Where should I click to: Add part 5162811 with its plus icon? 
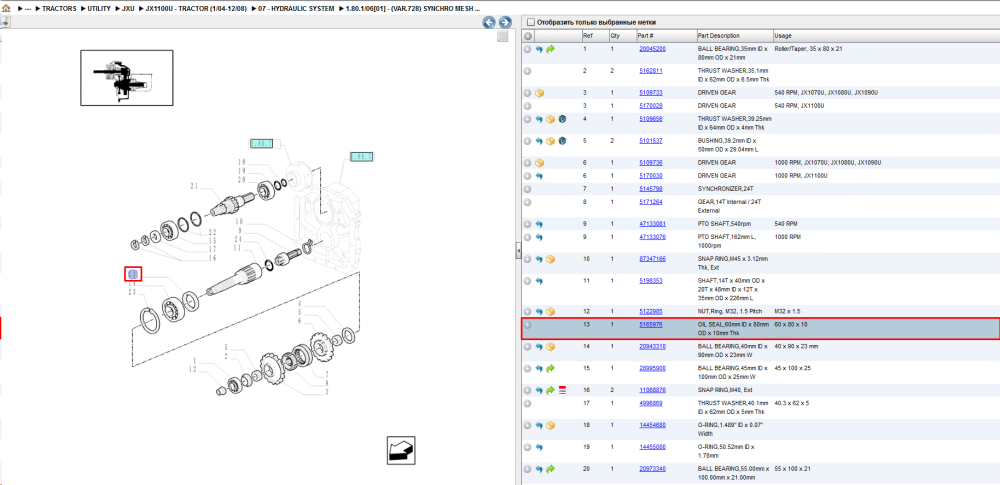pyautogui.click(x=527, y=71)
